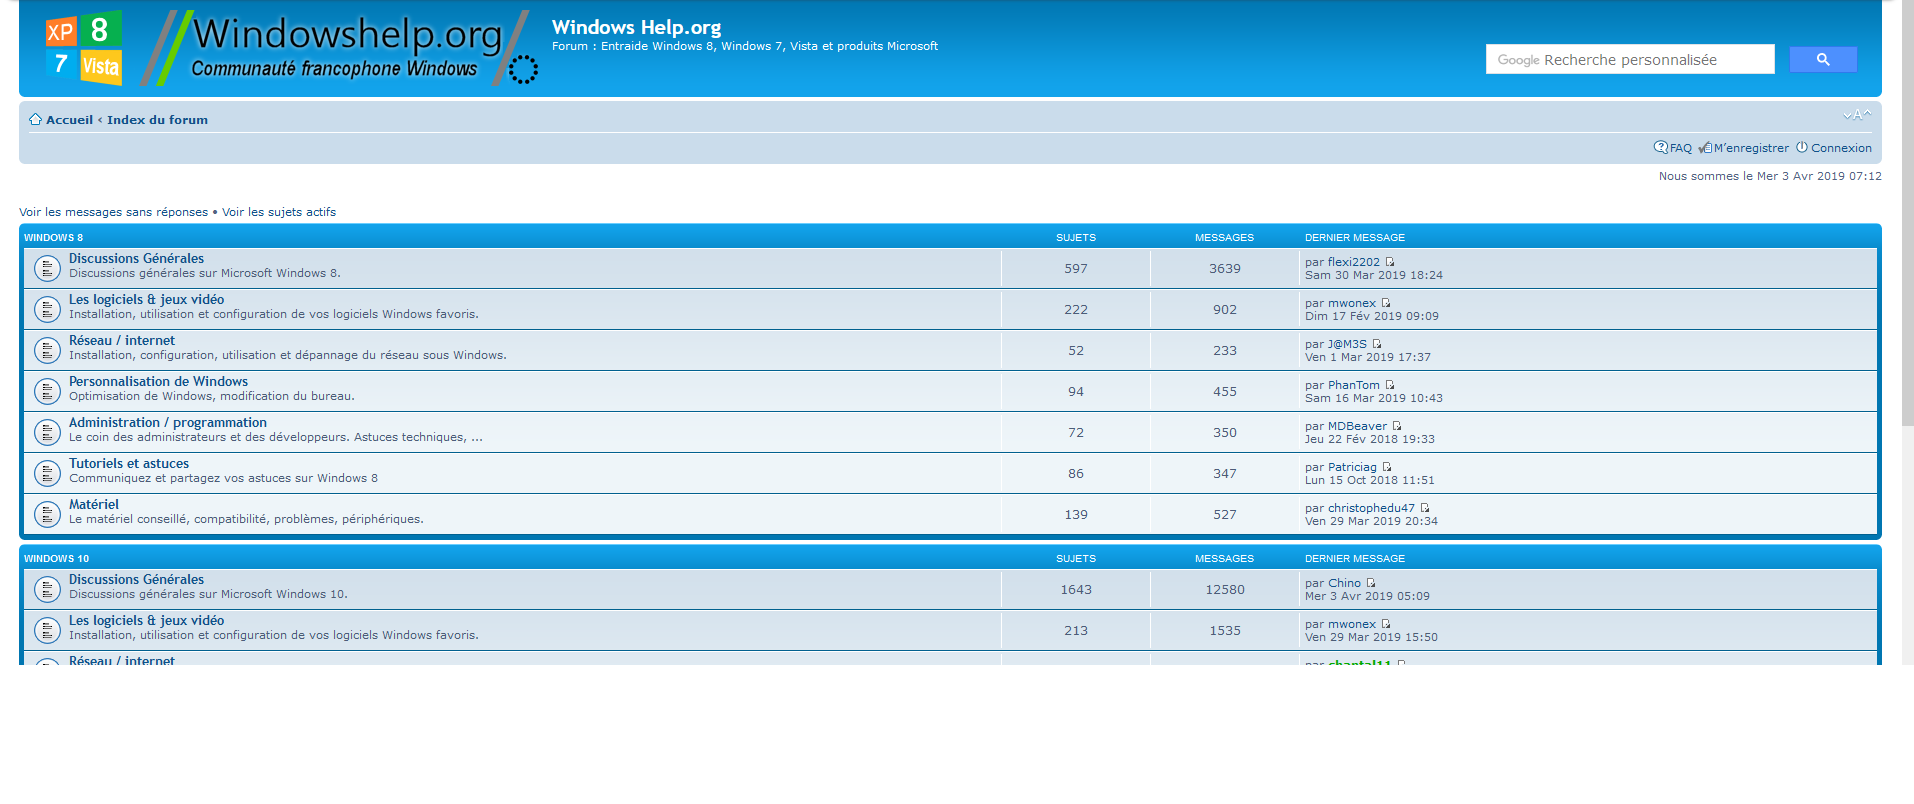1914x804 pixels.
Task: View flexi2202's user profile
Action: [x=1353, y=262]
